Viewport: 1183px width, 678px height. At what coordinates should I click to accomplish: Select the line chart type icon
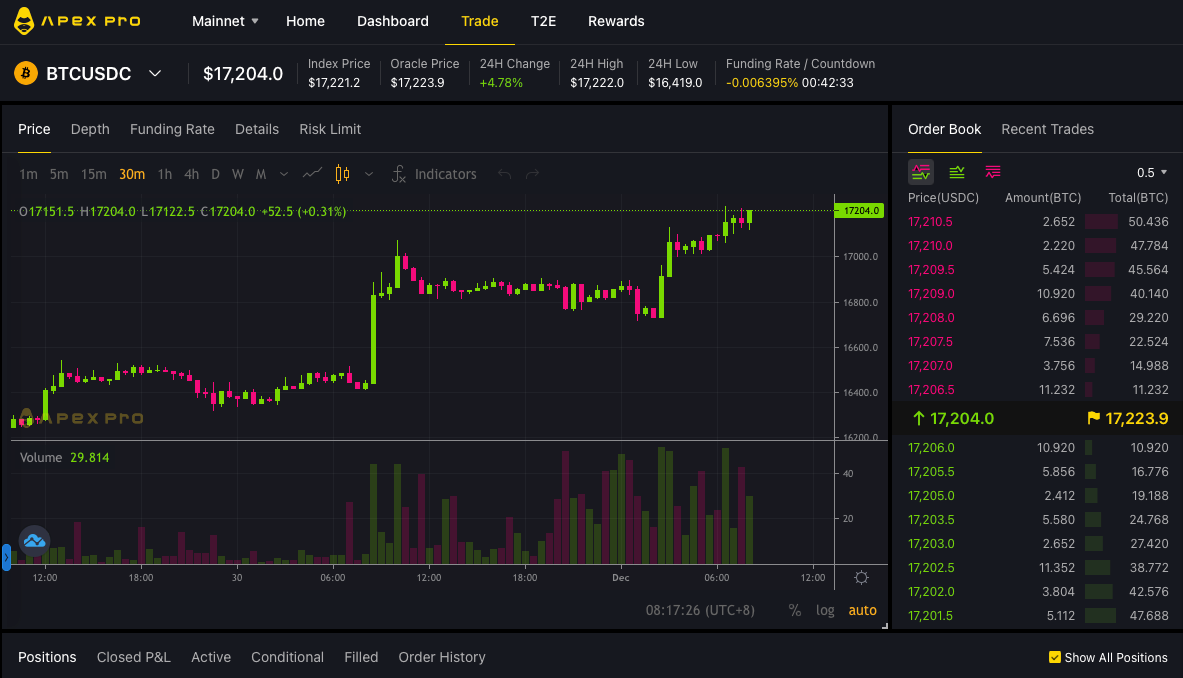[x=312, y=174]
